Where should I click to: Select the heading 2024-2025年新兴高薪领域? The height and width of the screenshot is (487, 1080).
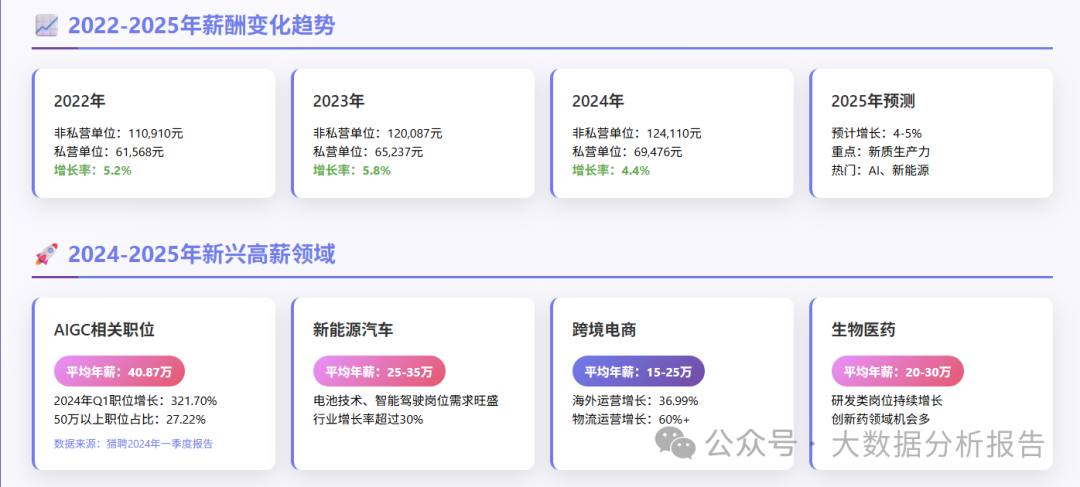tap(201, 255)
